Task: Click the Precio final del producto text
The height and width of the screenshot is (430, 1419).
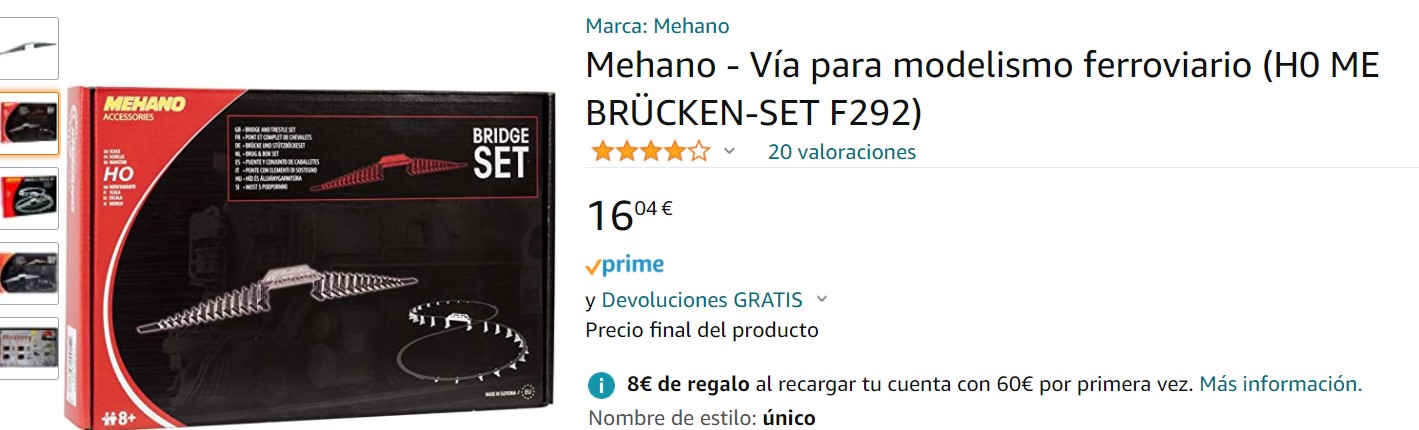Action: [702, 330]
